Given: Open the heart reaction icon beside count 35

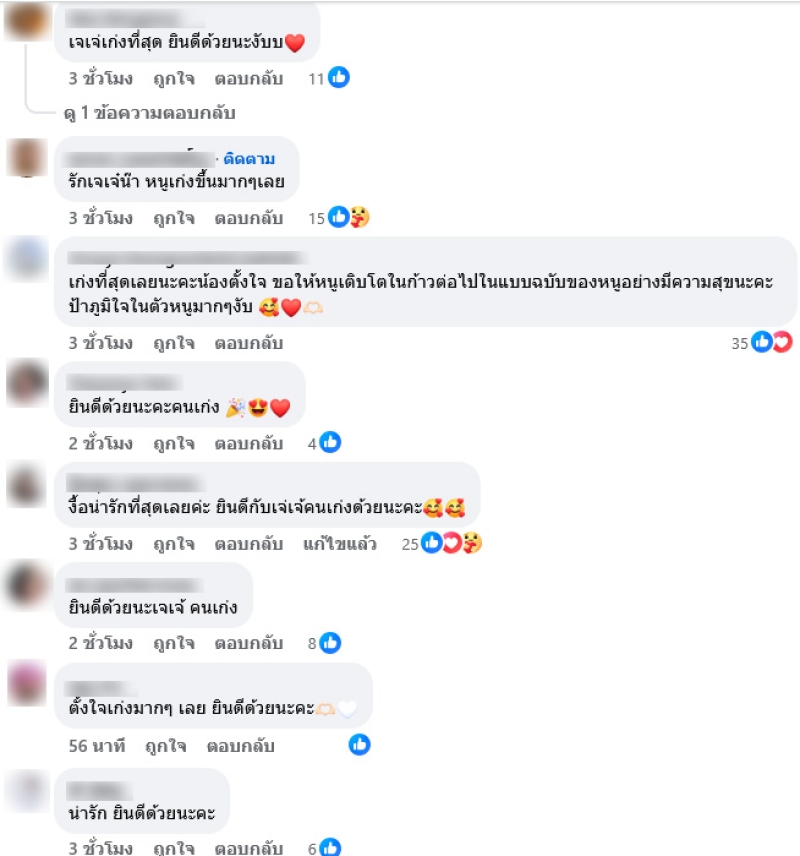Looking at the screenshot, I should [783, 342].
